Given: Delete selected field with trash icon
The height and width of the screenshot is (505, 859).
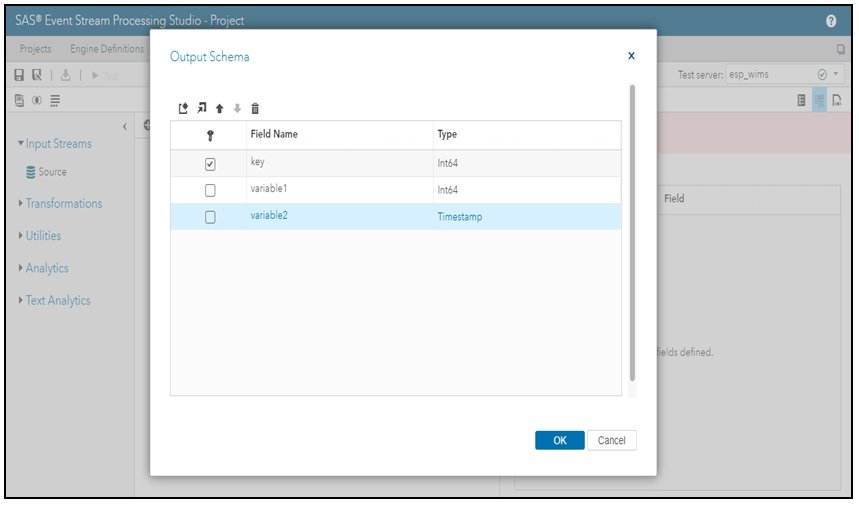Looking at the screenshot, I should 255,108.
